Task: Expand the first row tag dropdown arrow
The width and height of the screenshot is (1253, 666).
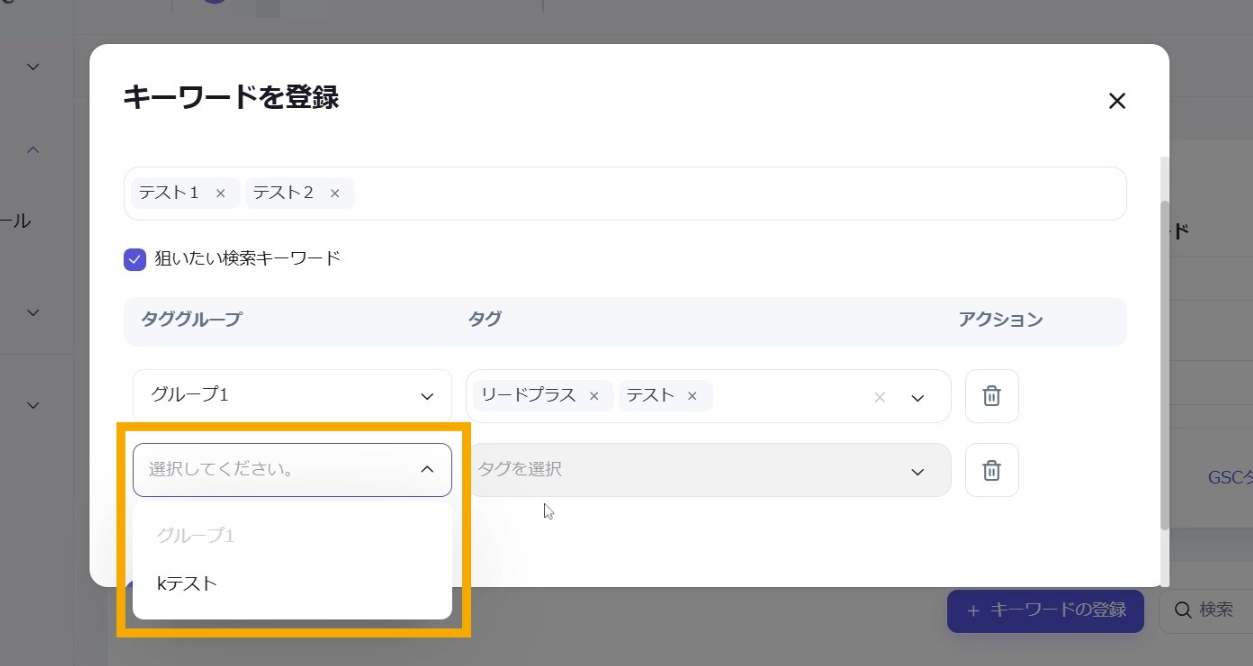Action: 918,397
